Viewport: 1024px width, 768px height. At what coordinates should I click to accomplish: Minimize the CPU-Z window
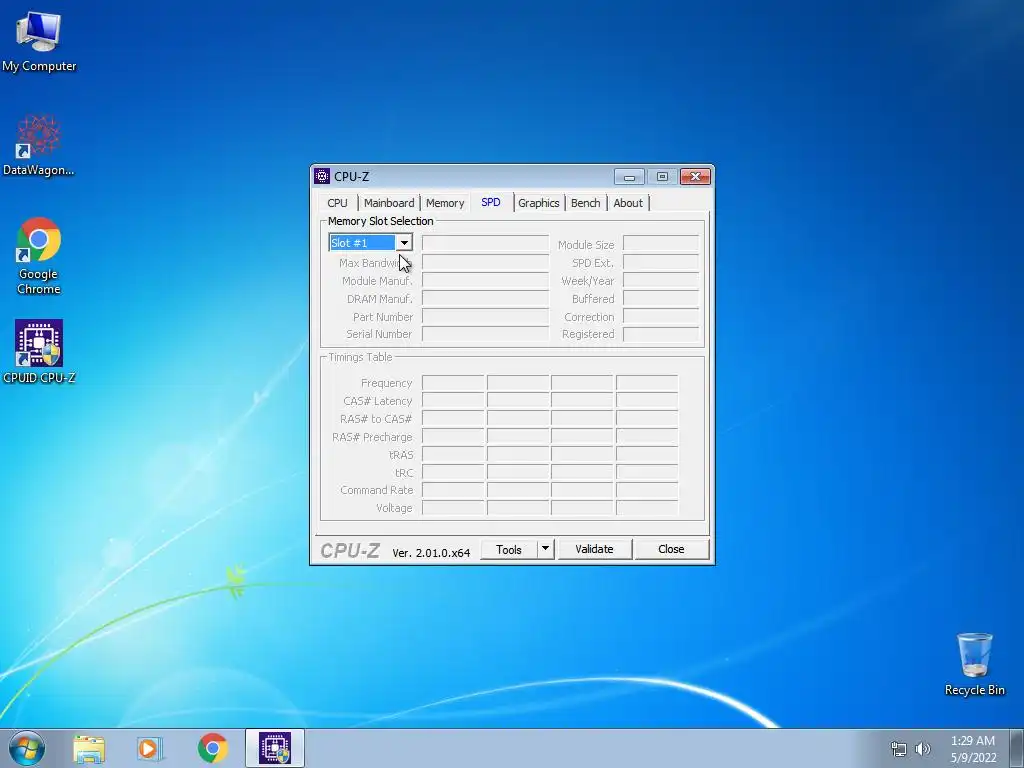click(630, 177)
